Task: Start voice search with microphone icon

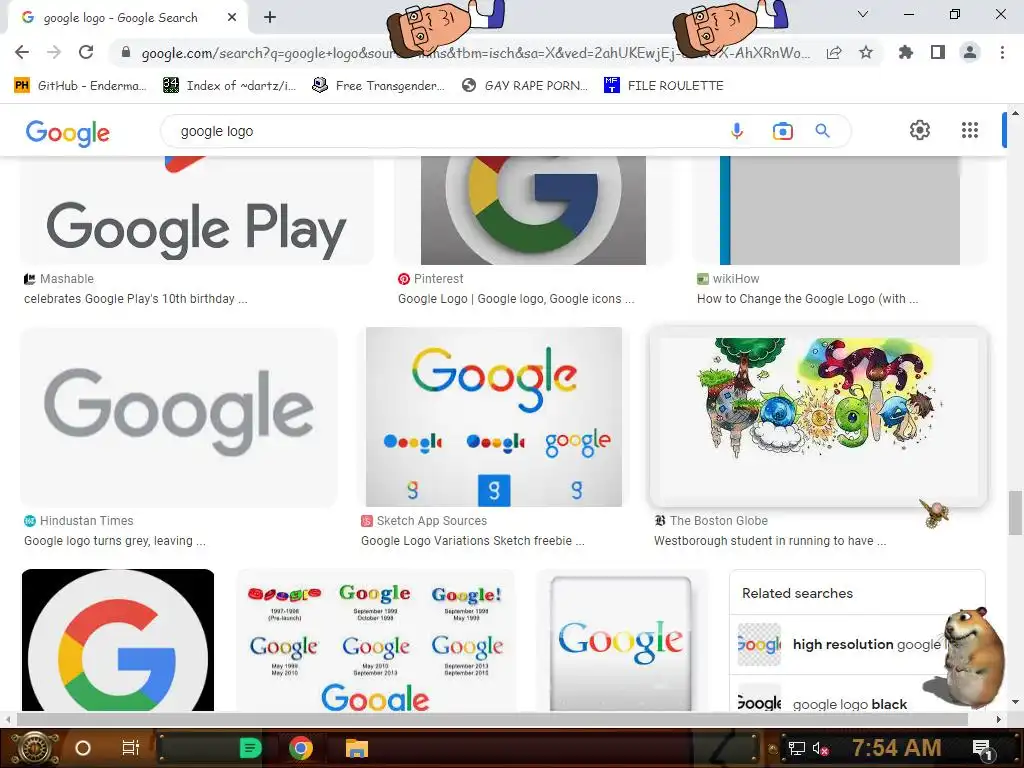Action: pos(737,131)
